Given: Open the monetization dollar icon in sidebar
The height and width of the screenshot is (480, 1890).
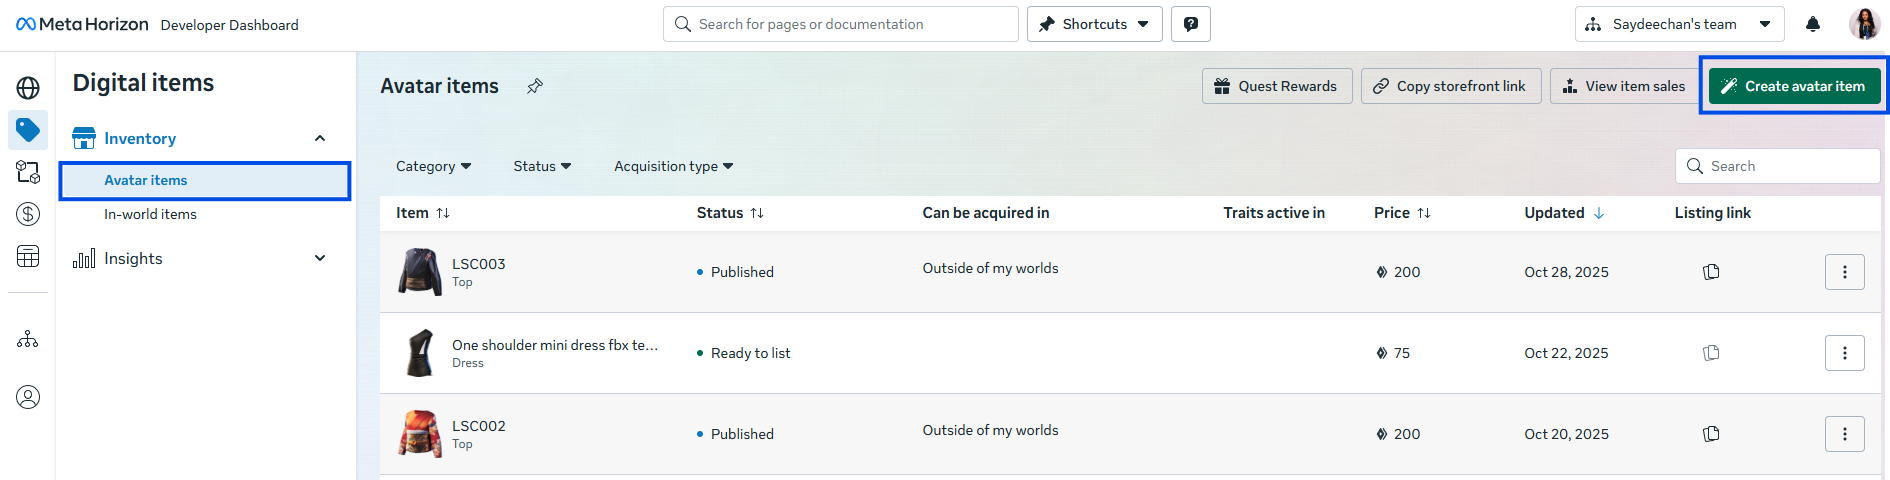Looking at the screenshot, I should (x=28, y=214).
